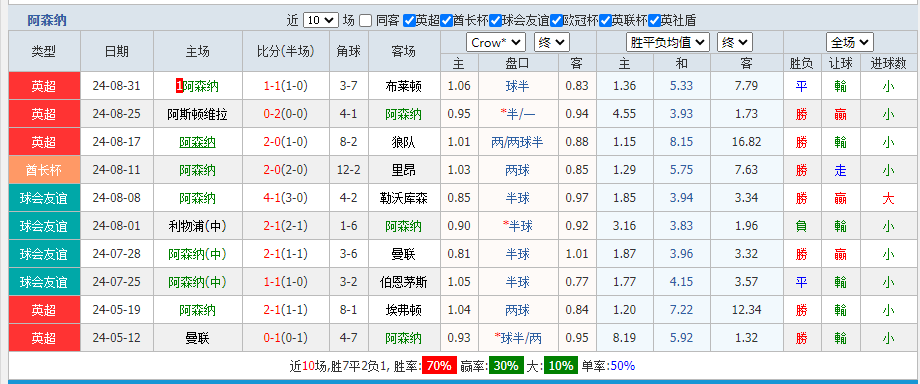Toggle the 同客 checkbox
Image resolution: width=920 pixels, height=384 pixels.
click(x=366, y=21)
